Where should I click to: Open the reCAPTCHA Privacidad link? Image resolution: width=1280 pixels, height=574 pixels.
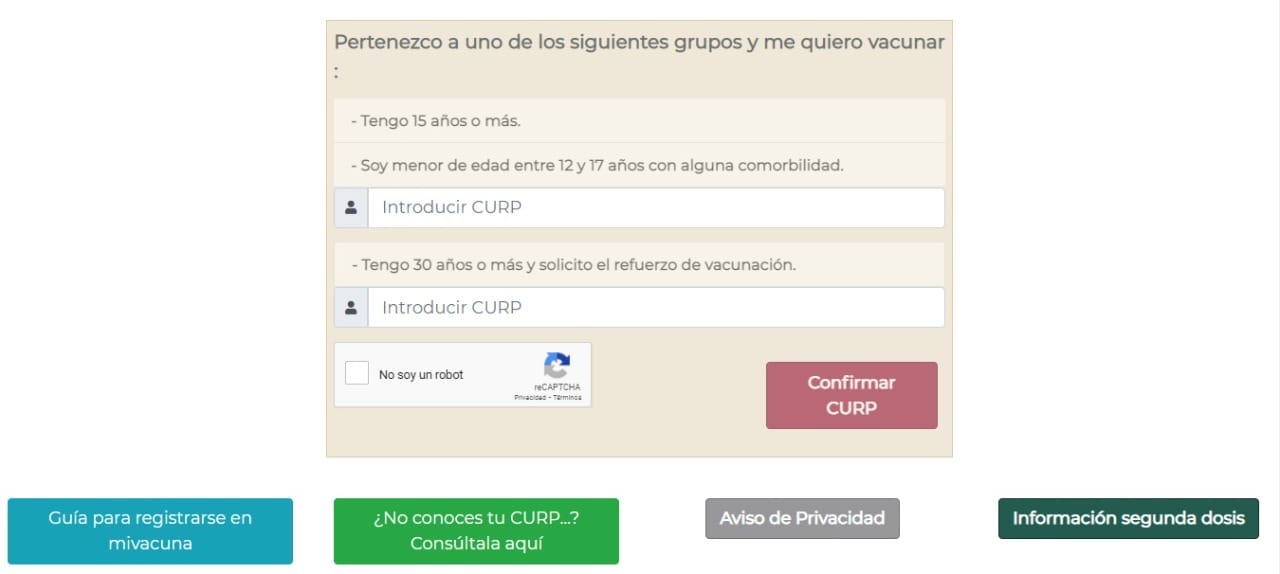530,398
